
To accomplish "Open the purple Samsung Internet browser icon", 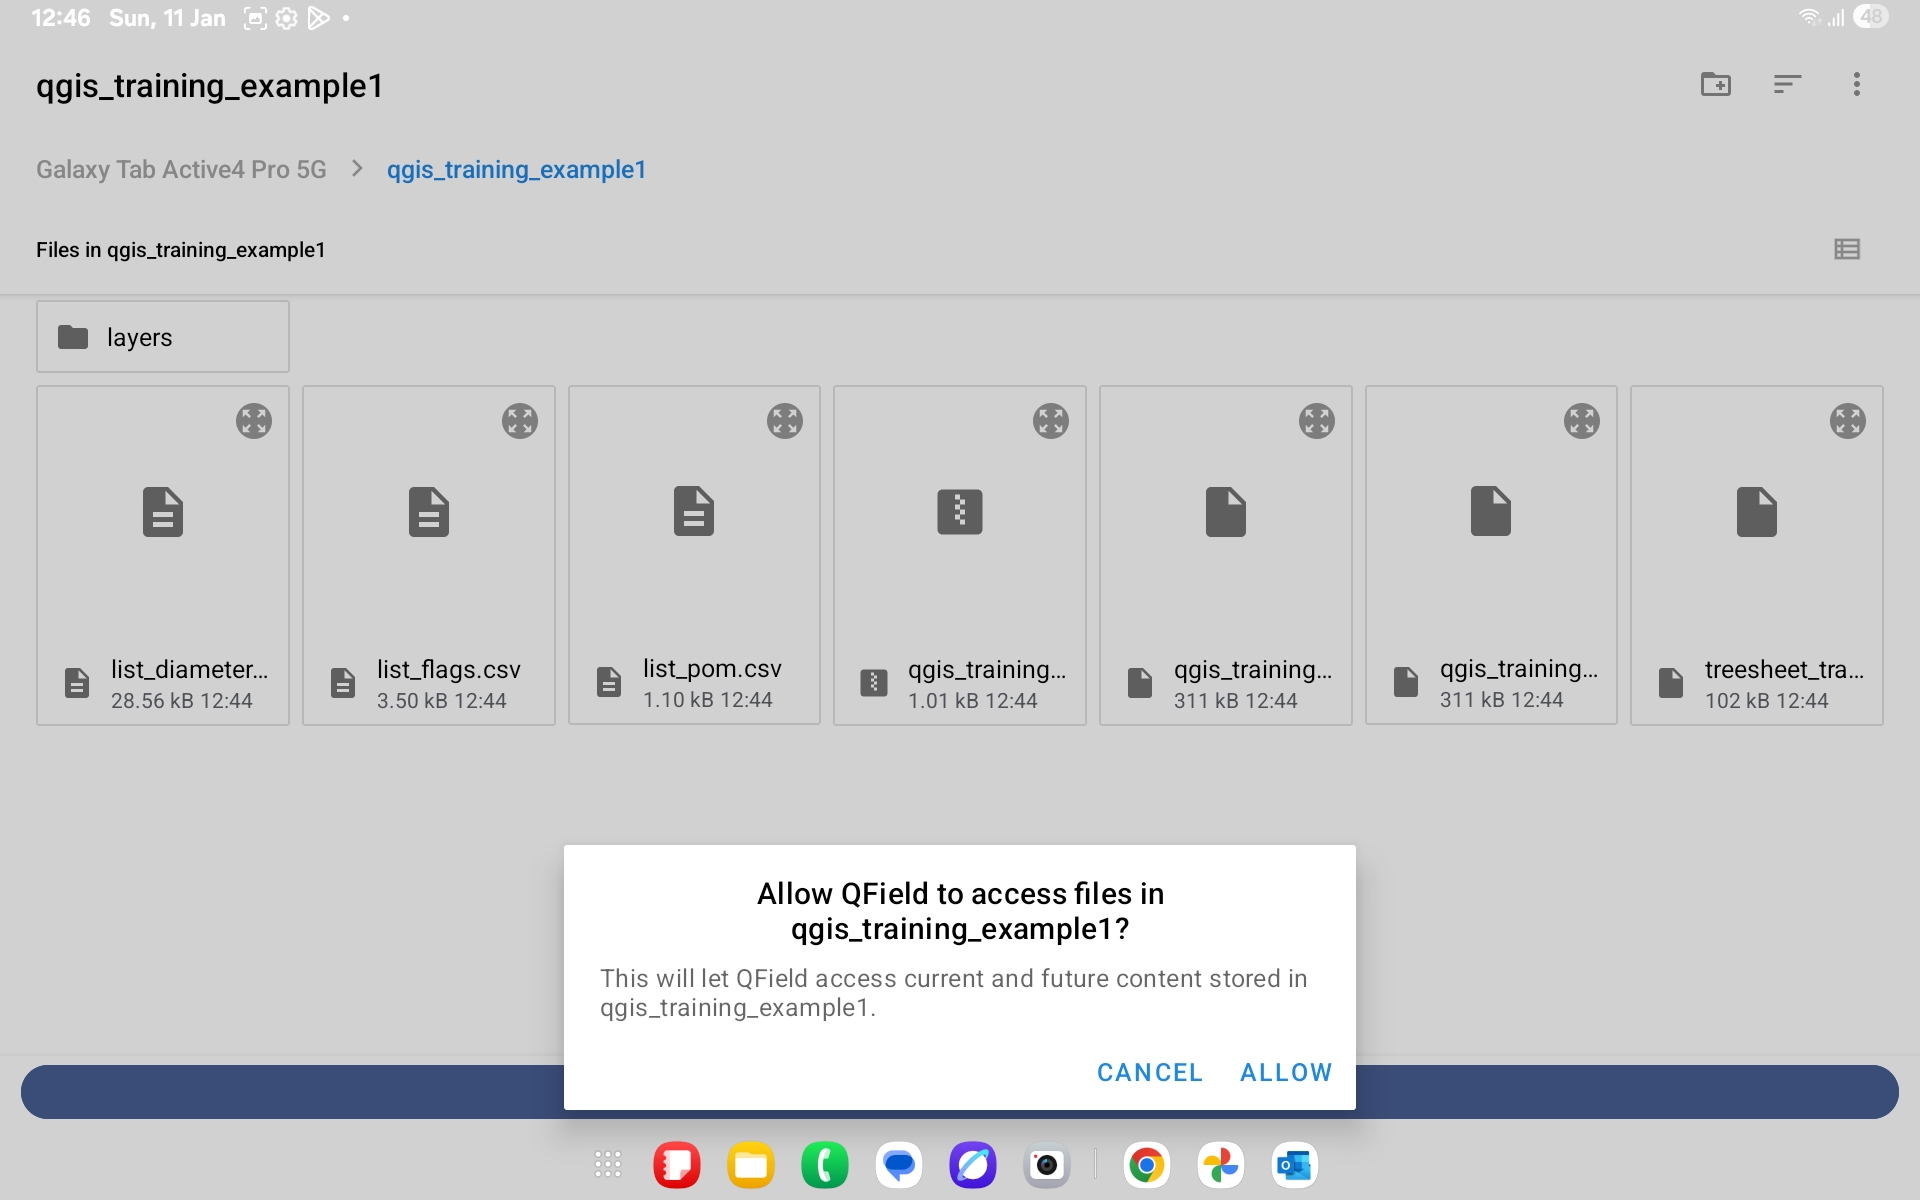I will (973, 1165).
